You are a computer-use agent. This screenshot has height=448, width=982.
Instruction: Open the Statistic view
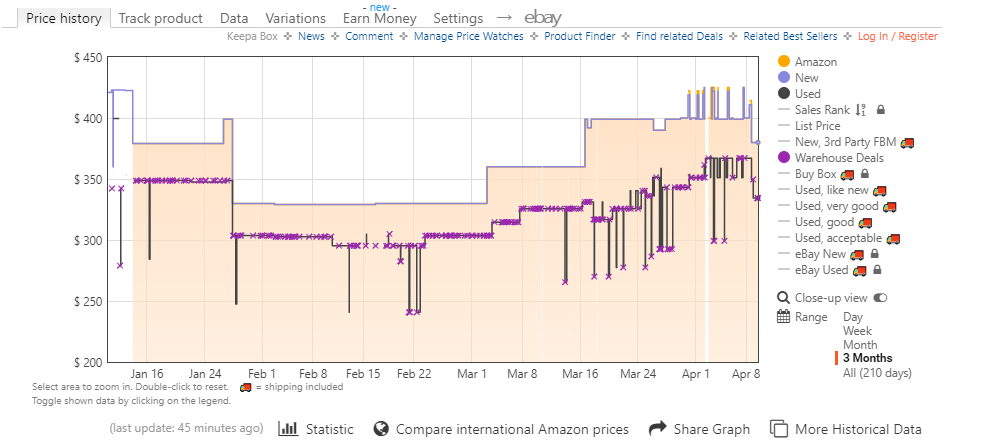coord(329,429)
